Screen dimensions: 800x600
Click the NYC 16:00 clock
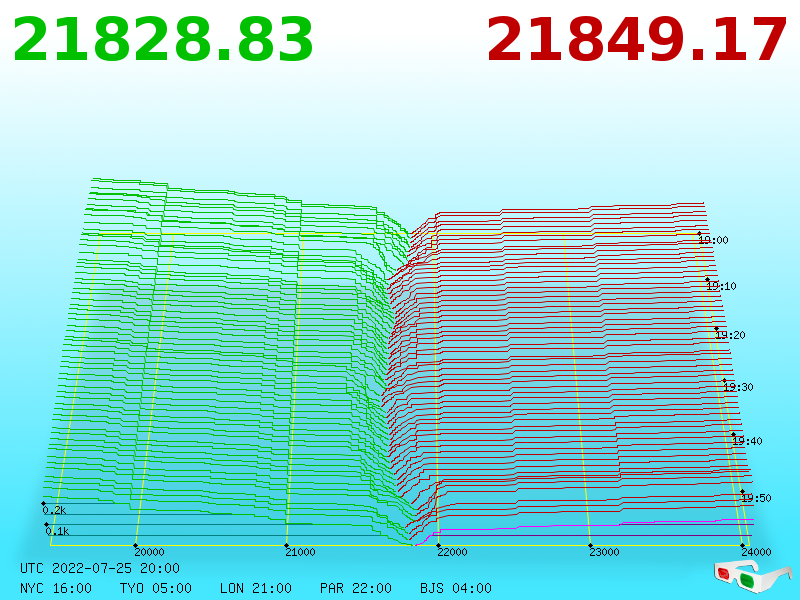[56, 588]
